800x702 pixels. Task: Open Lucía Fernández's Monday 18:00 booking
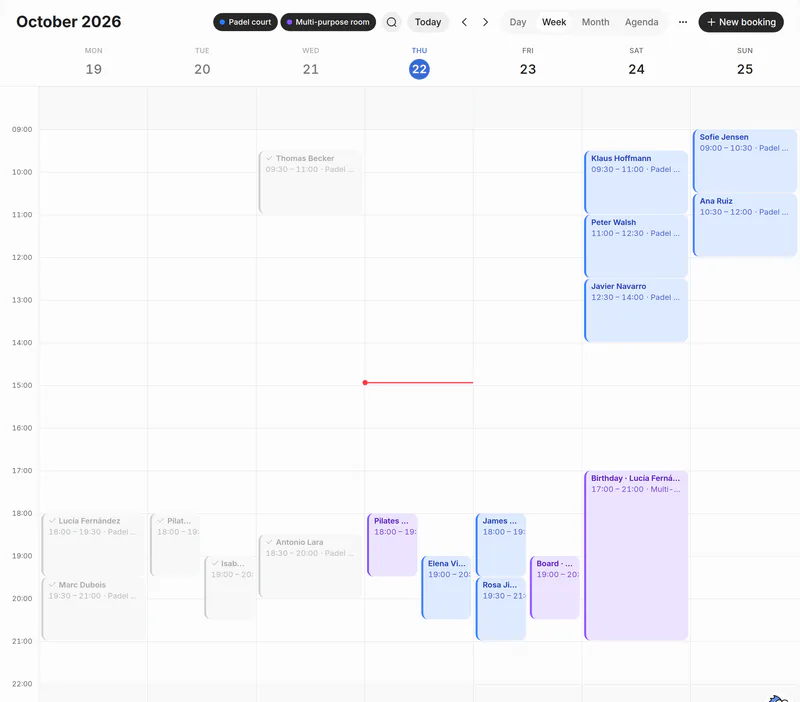[93, 544]
